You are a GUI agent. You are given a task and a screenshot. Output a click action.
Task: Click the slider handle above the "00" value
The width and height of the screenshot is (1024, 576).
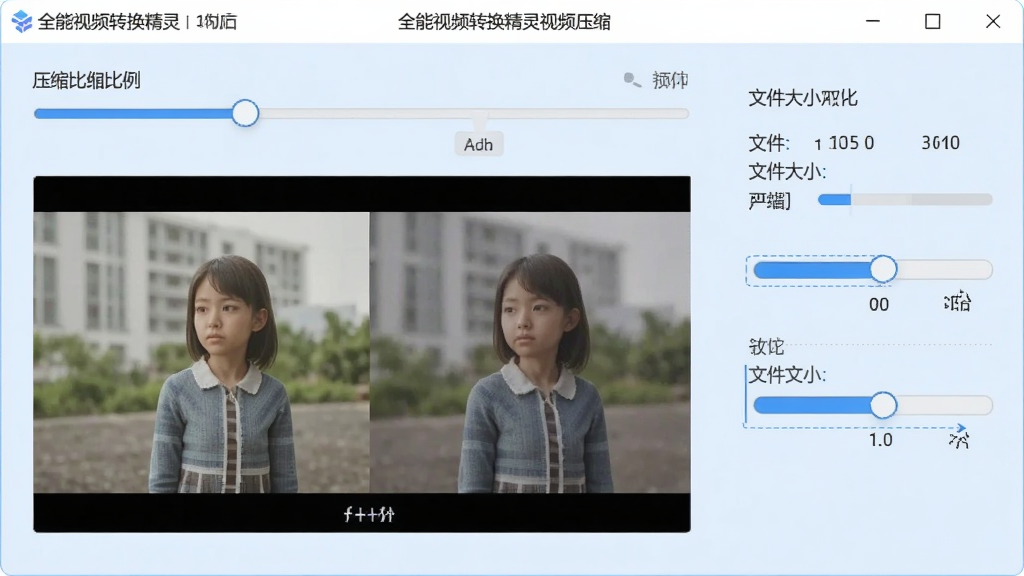884,269
